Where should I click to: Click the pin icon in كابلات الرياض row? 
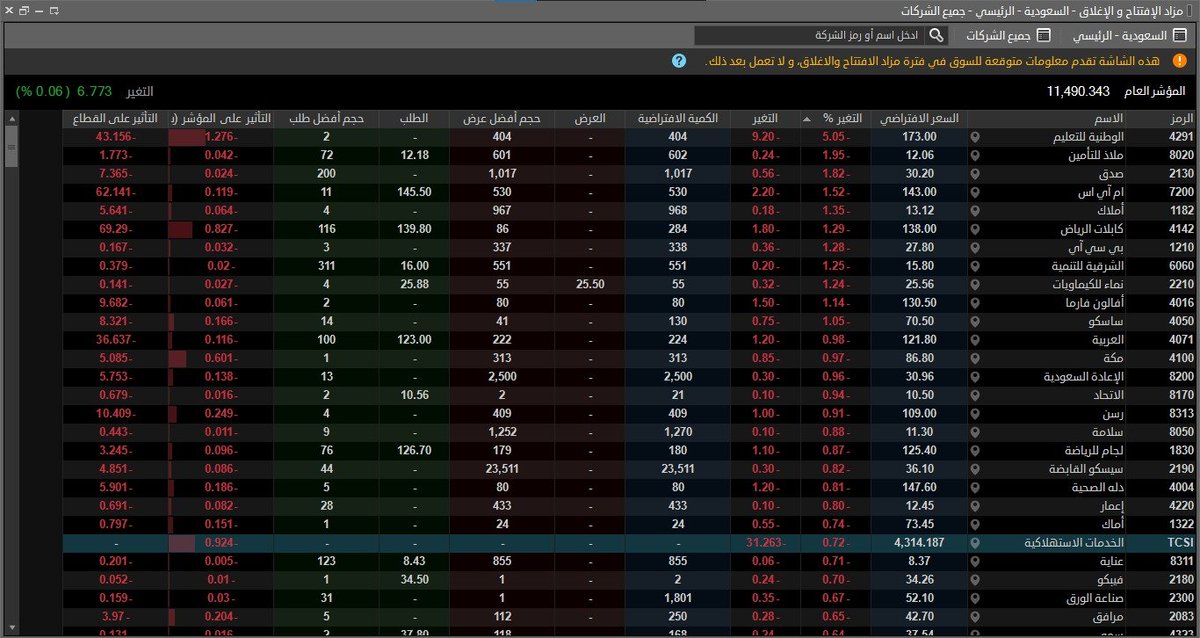[x=974, y=229]
